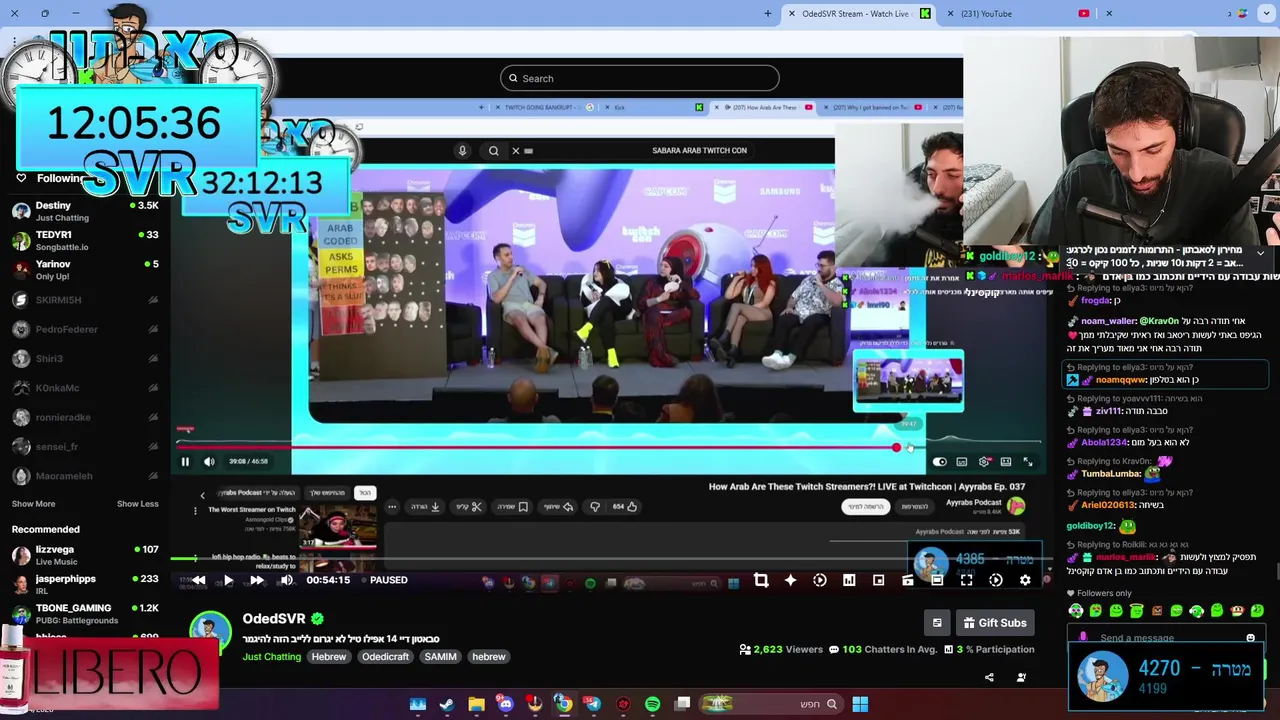Expand list with Show More

(33, 504)
